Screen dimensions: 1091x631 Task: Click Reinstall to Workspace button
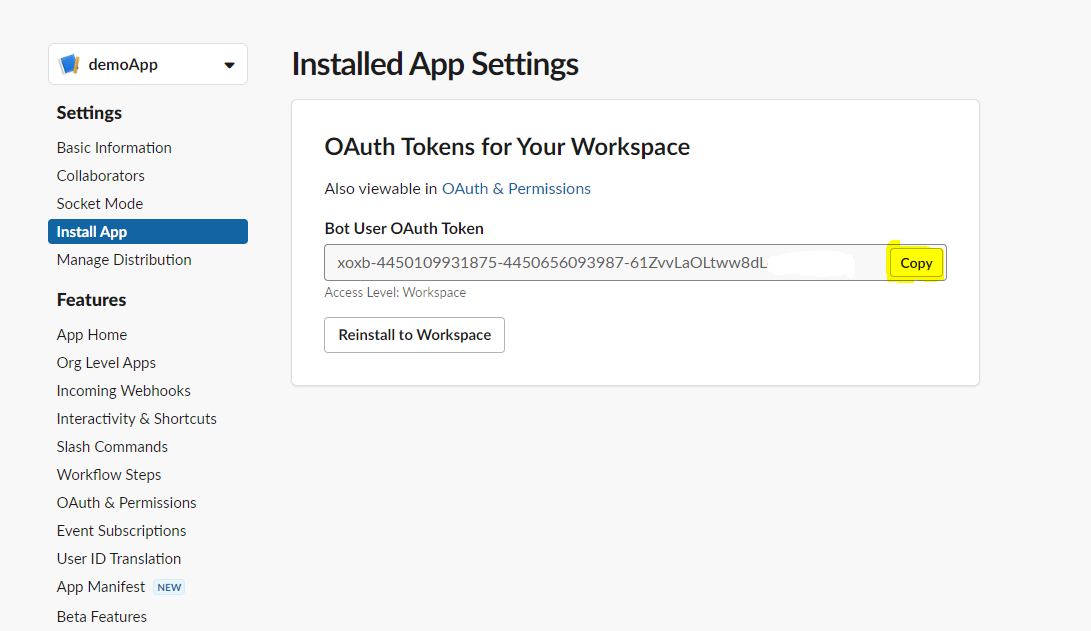tap(415, 335)
